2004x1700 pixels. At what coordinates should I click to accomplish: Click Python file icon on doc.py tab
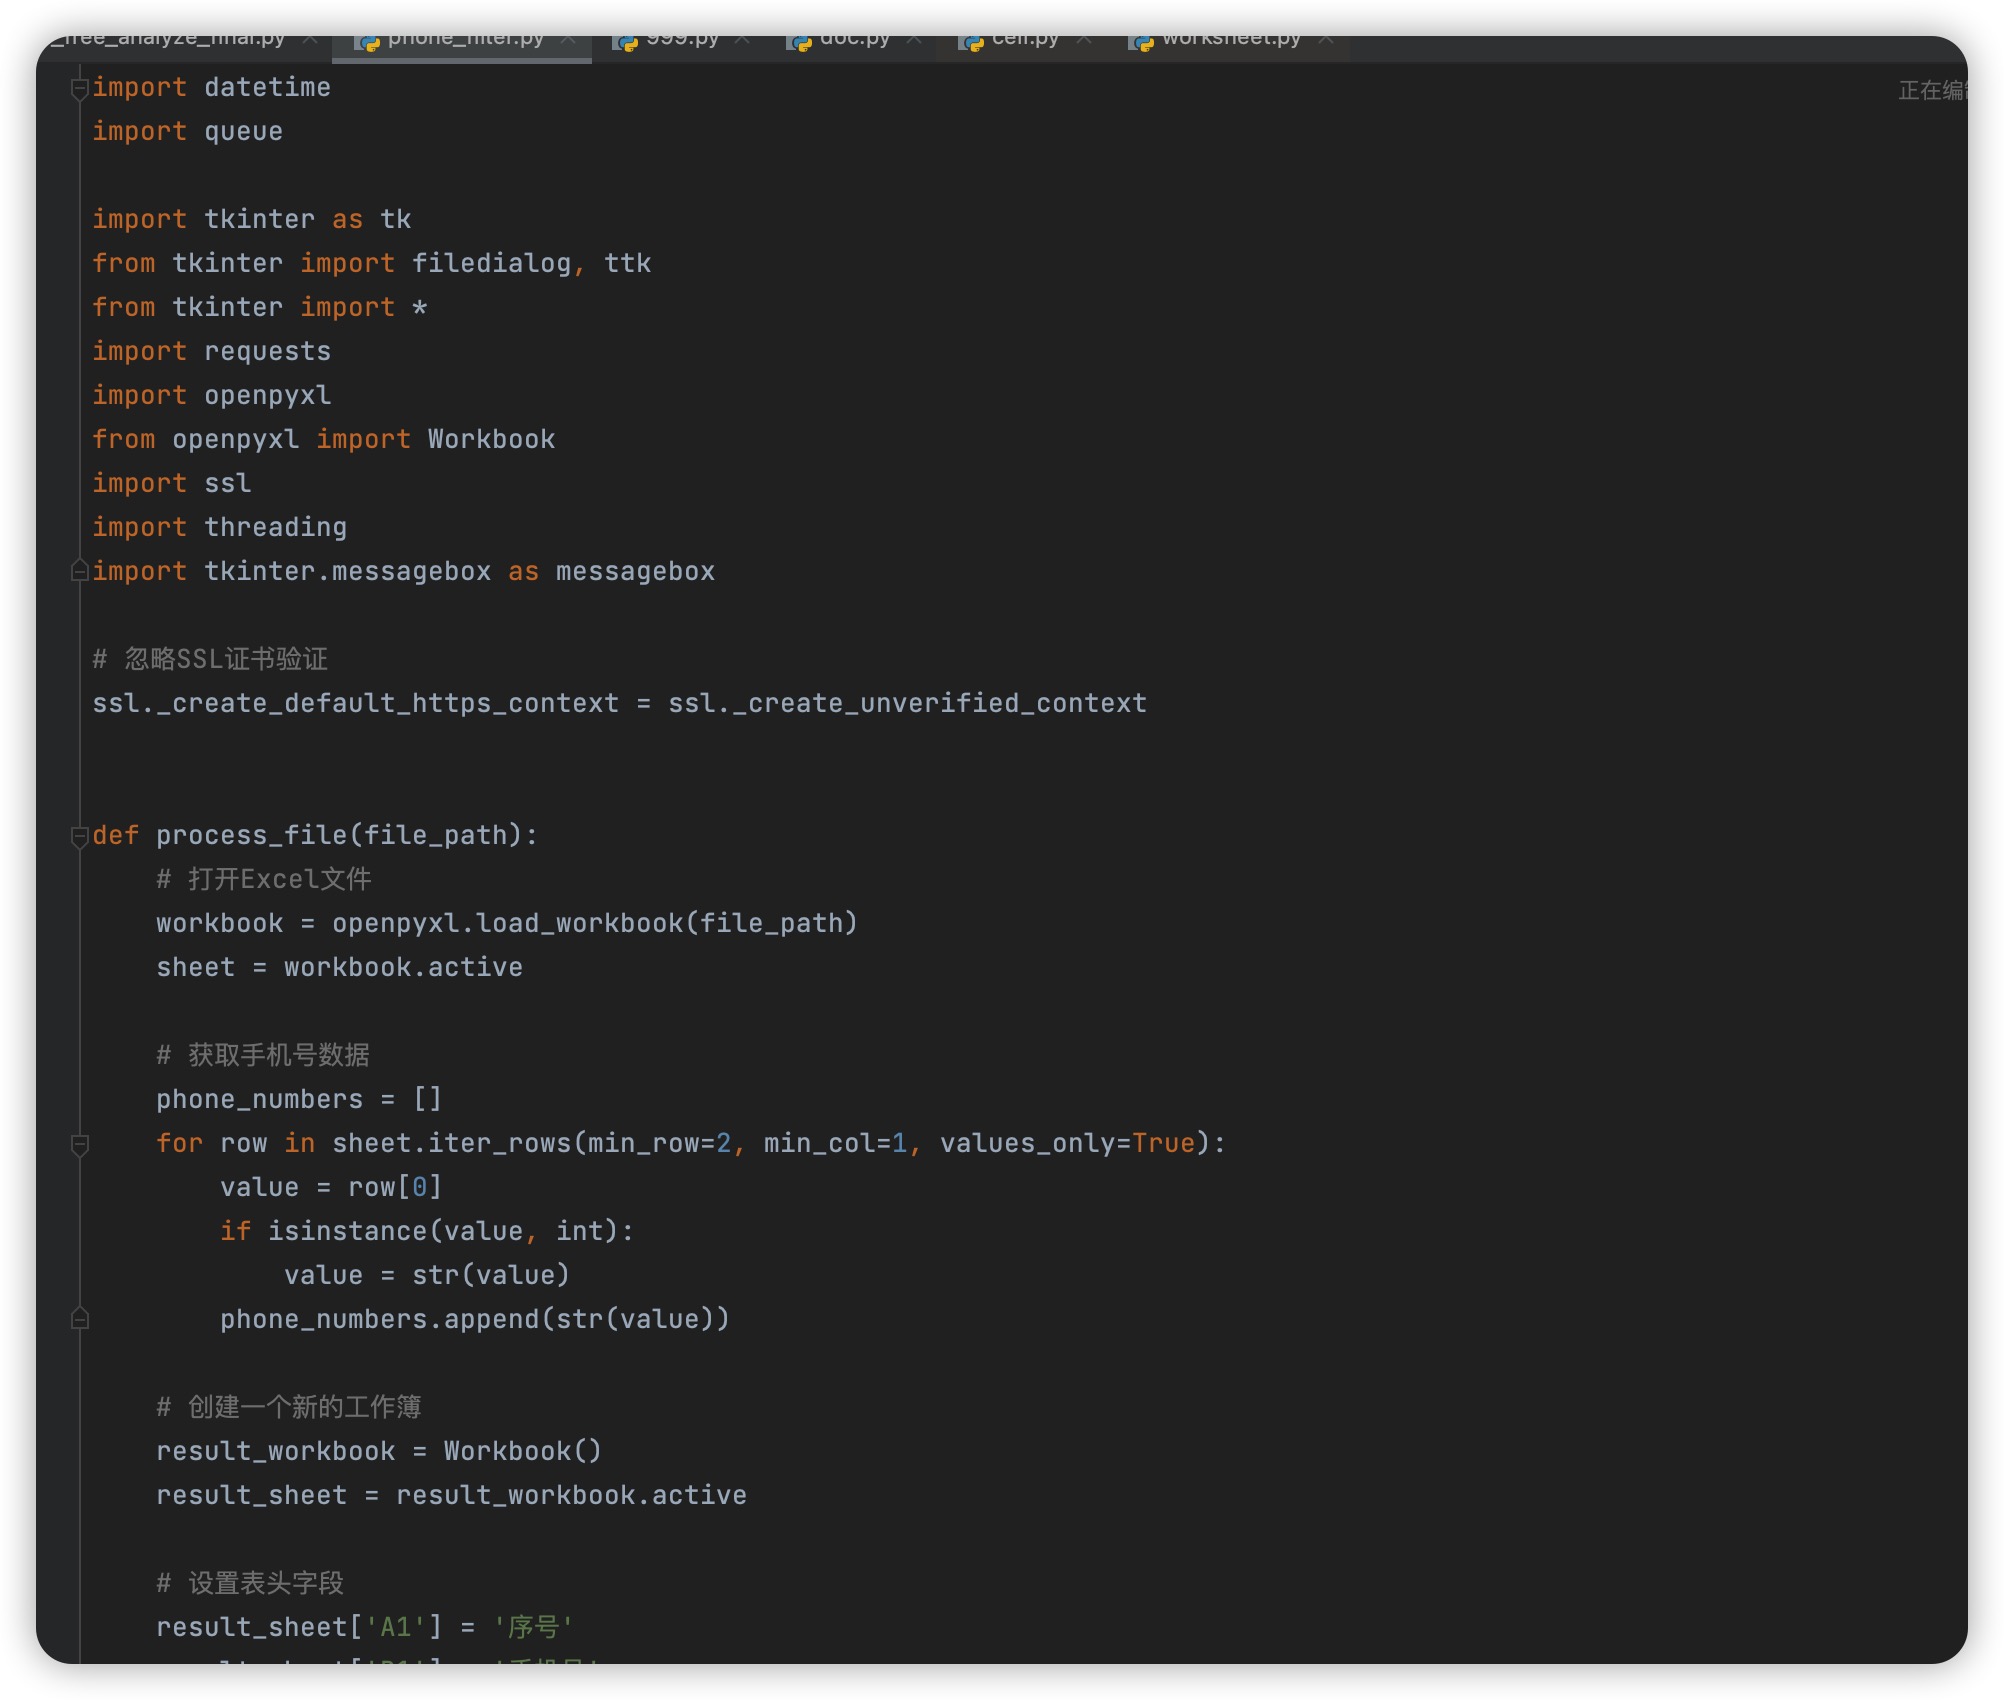click(799, 42)
